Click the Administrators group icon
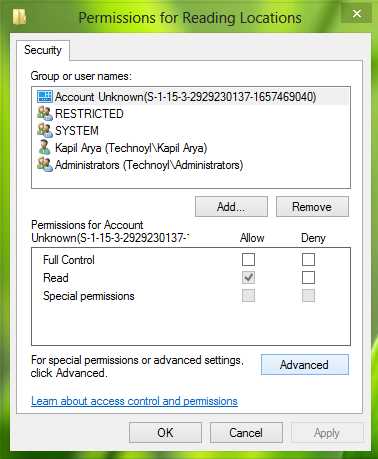 tap(45, 165)
